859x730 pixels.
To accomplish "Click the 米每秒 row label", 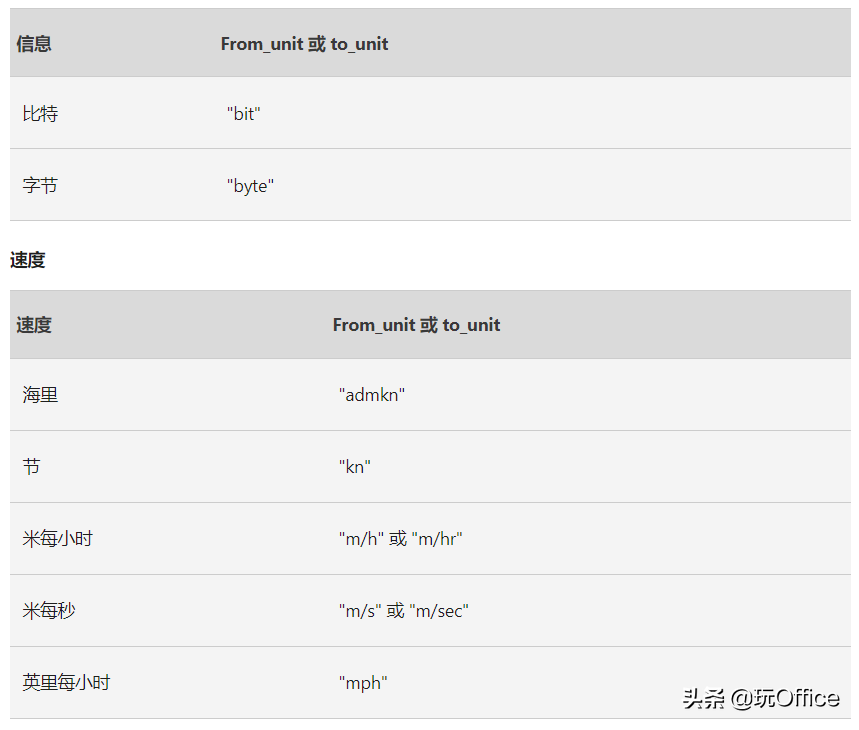I will point(49,611).
